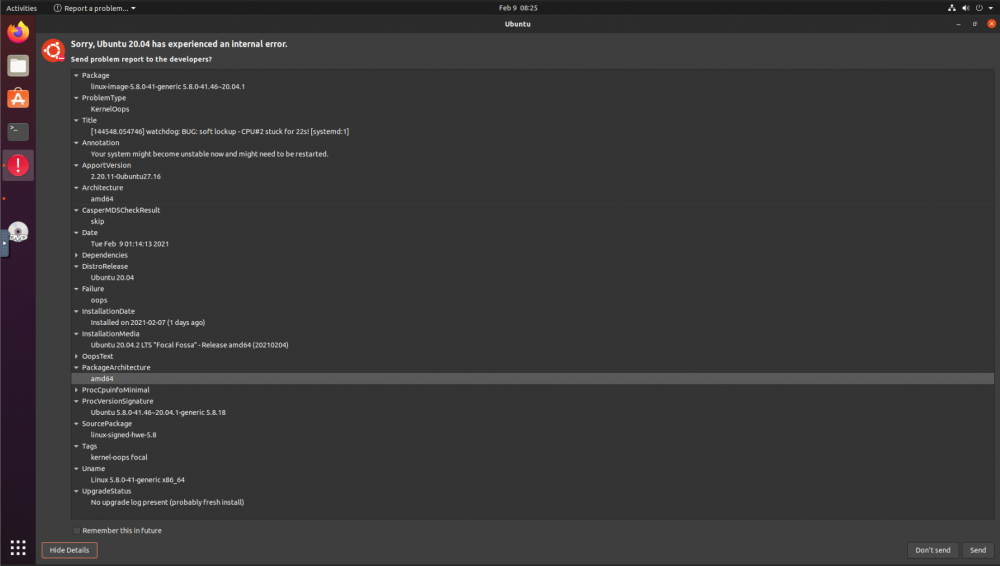
Task: Select the 'skip' value row
Action: pyautogui.click(x=533, y=221)
